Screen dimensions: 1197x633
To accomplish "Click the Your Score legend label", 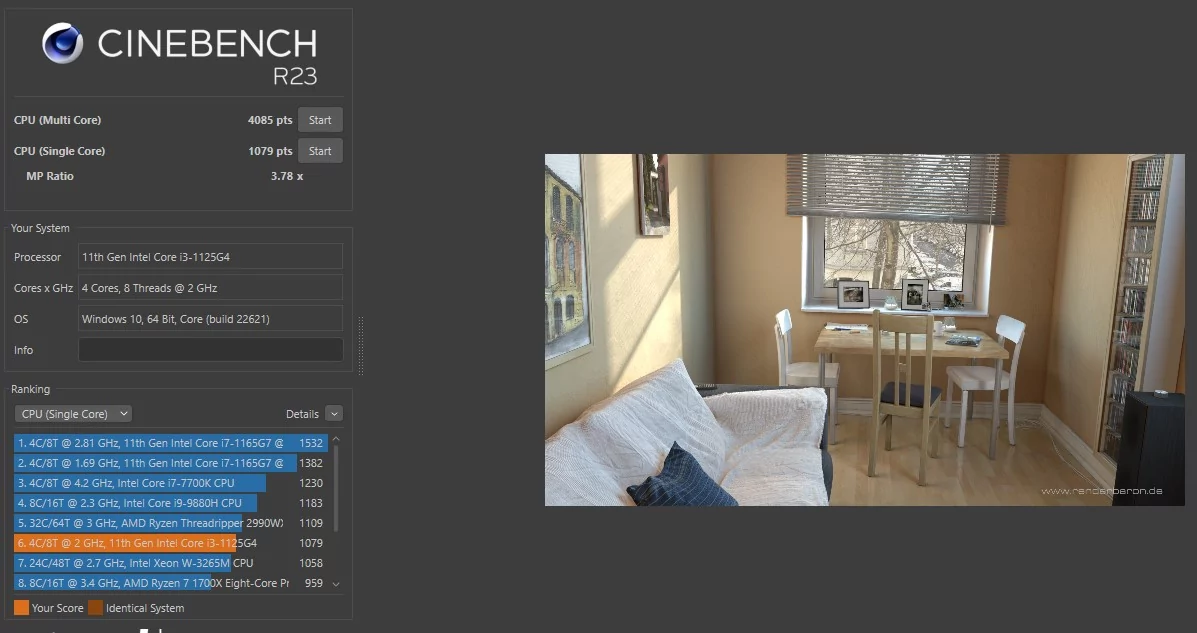I will (x=57, y=608).
